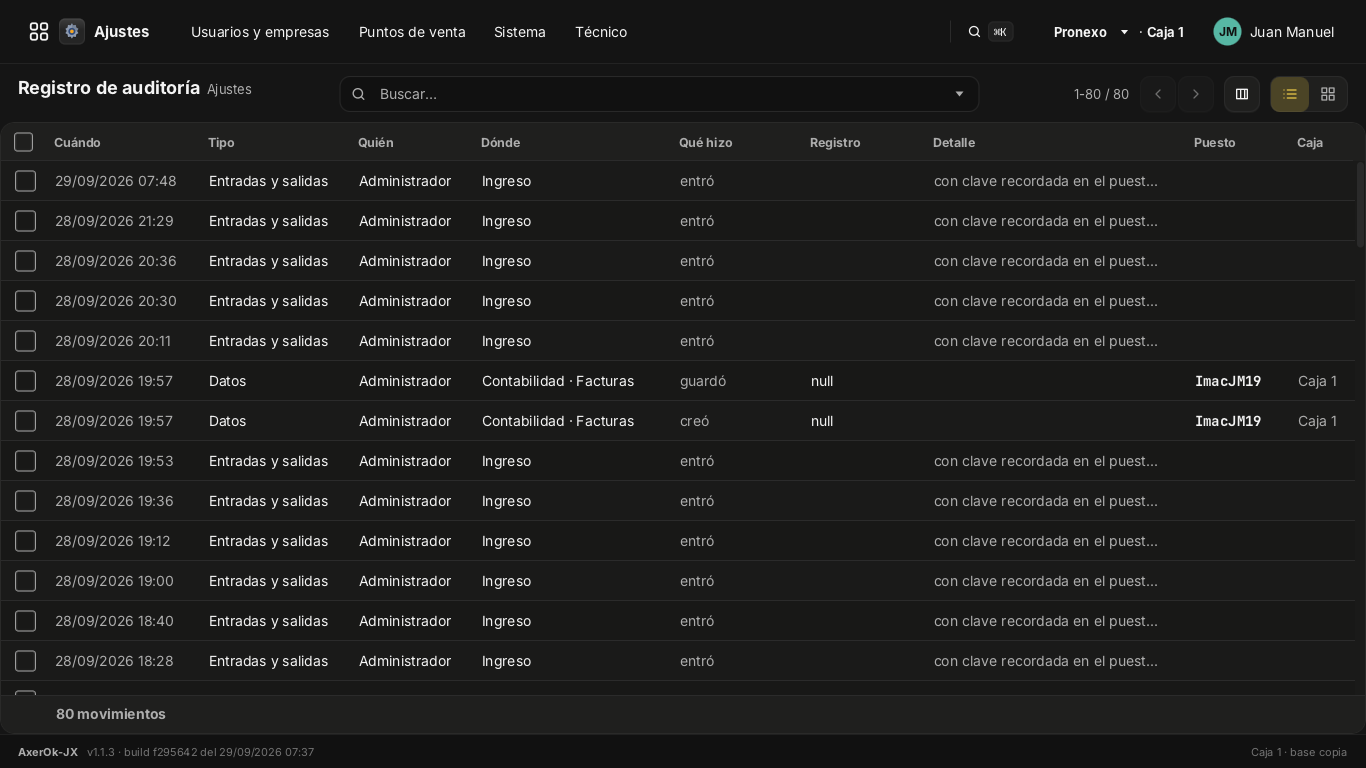Go to previous page arrow

click(1158, 94)
